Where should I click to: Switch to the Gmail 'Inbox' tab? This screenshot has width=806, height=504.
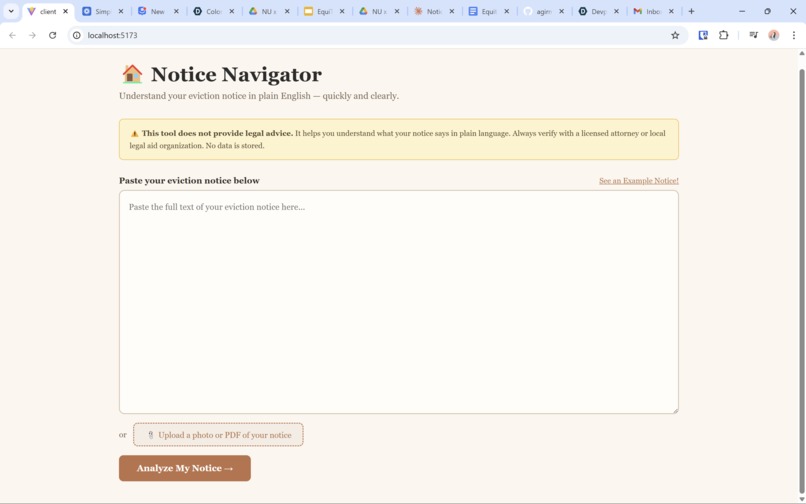(653, 11)
